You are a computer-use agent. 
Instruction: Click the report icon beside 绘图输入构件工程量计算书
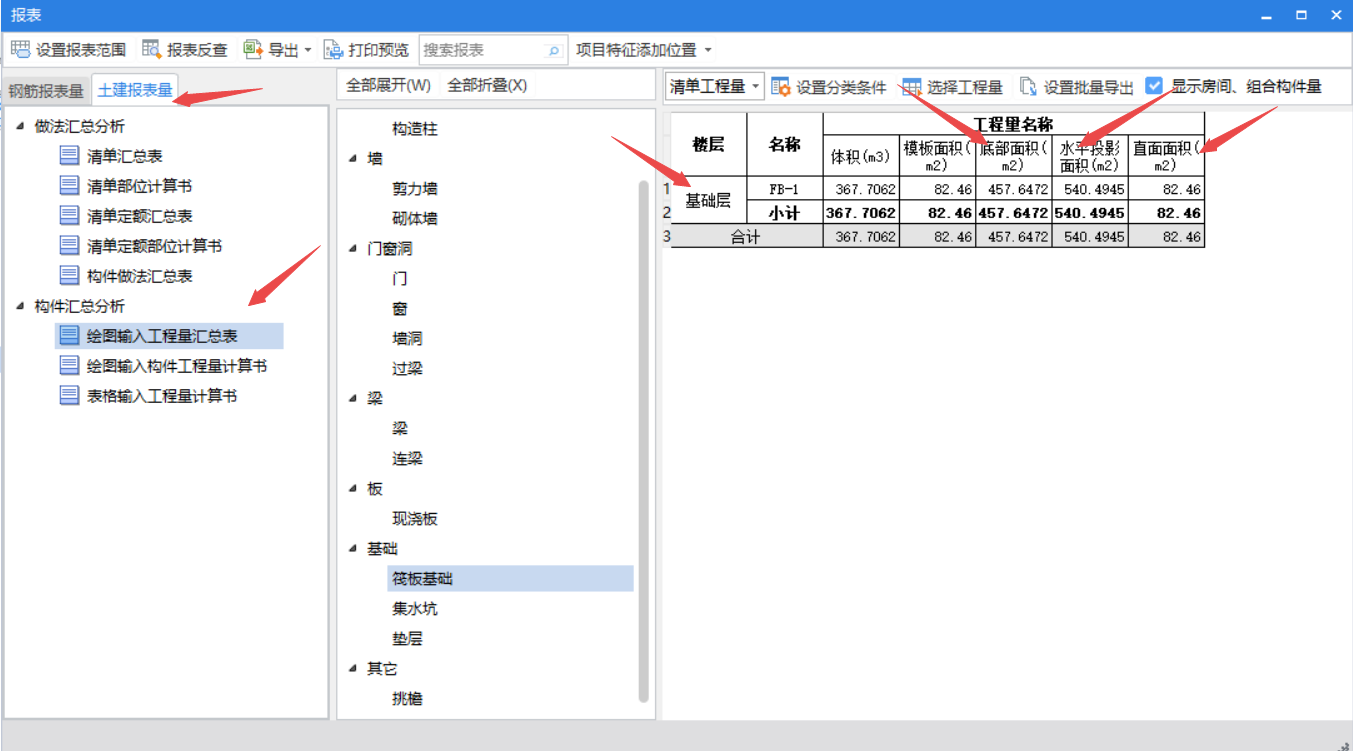click(x=69, y=365)
